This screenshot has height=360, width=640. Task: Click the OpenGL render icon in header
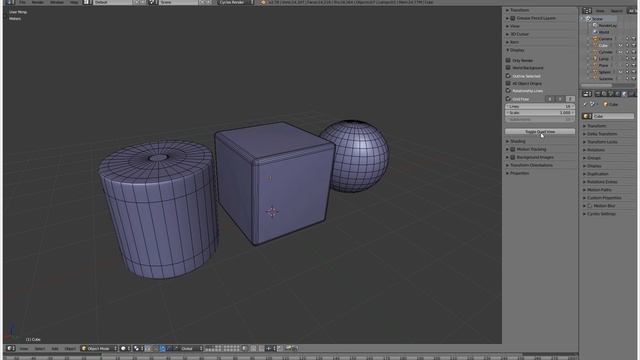click(289, 348)
